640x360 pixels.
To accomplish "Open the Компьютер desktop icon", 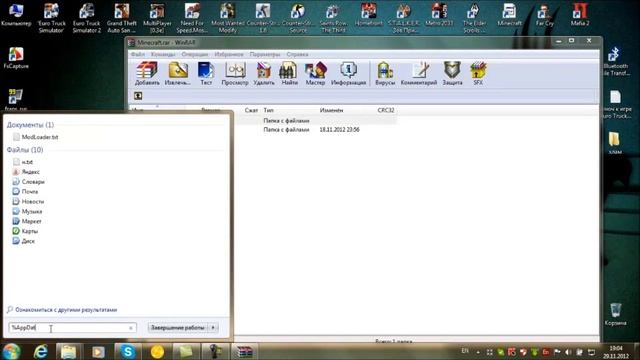I will click(x=16, y=15).
